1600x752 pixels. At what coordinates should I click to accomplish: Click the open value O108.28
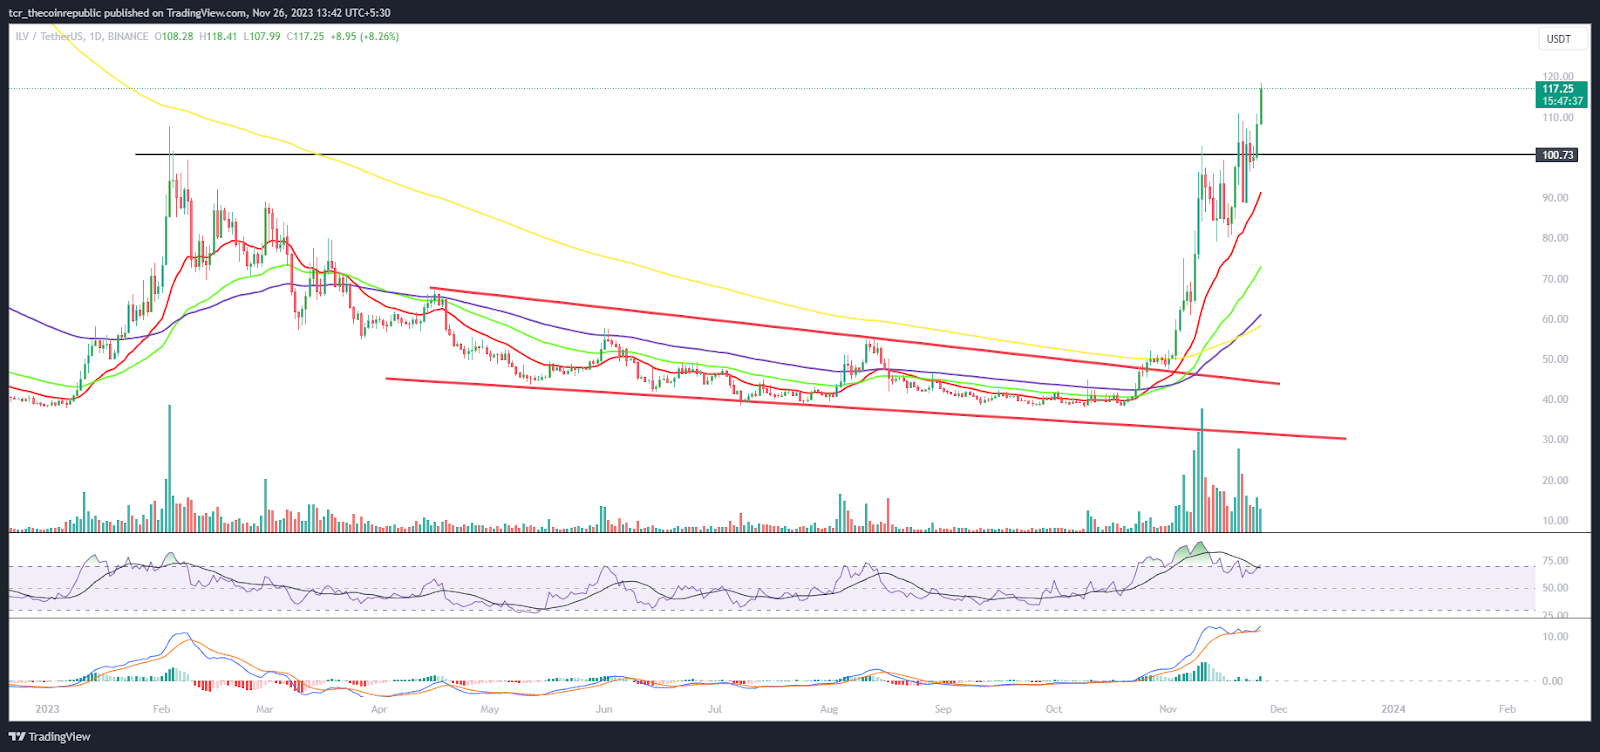pos(174,37)
